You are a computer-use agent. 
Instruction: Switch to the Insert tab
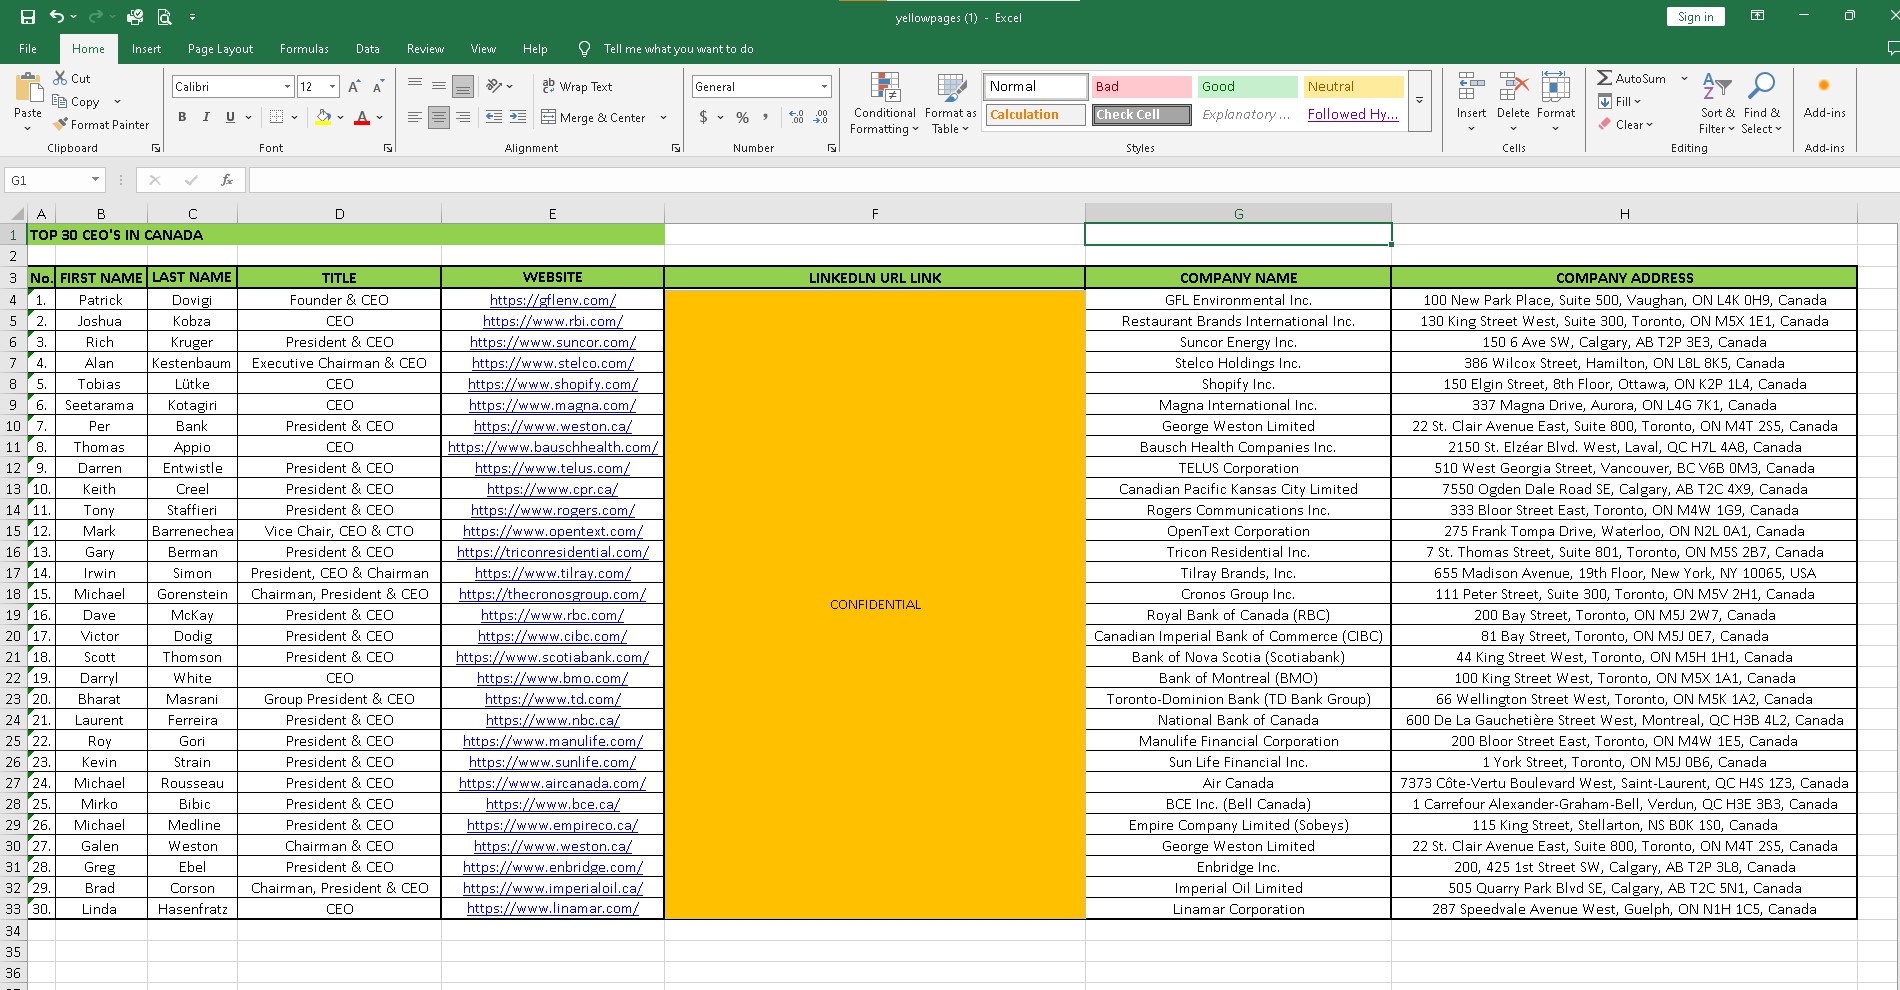pyautogui.click(x=146, y=48)
